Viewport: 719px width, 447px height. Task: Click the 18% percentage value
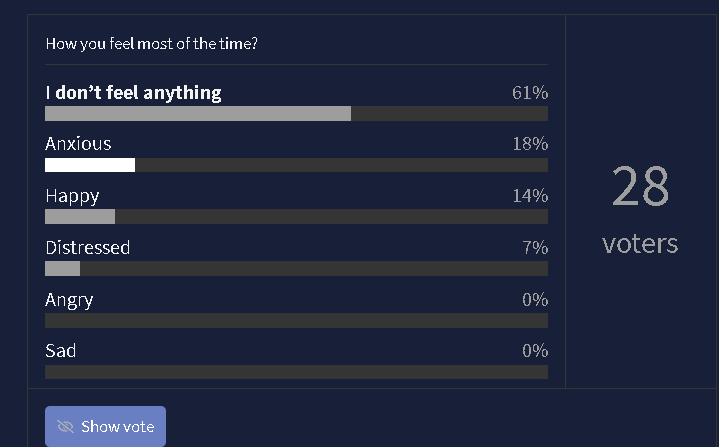(x=529, y=144)
